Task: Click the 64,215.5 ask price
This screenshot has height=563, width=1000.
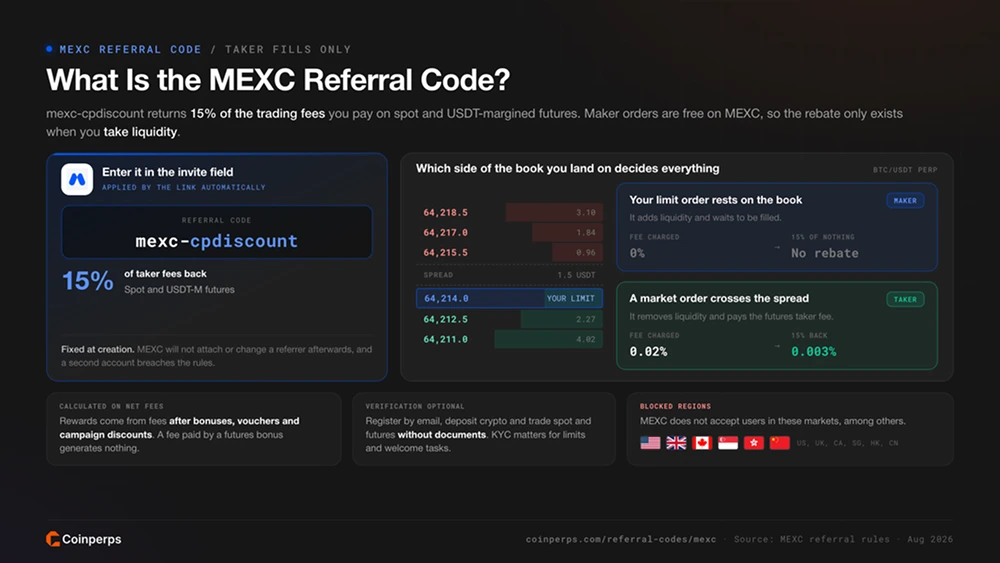Action: coord(445,252)
